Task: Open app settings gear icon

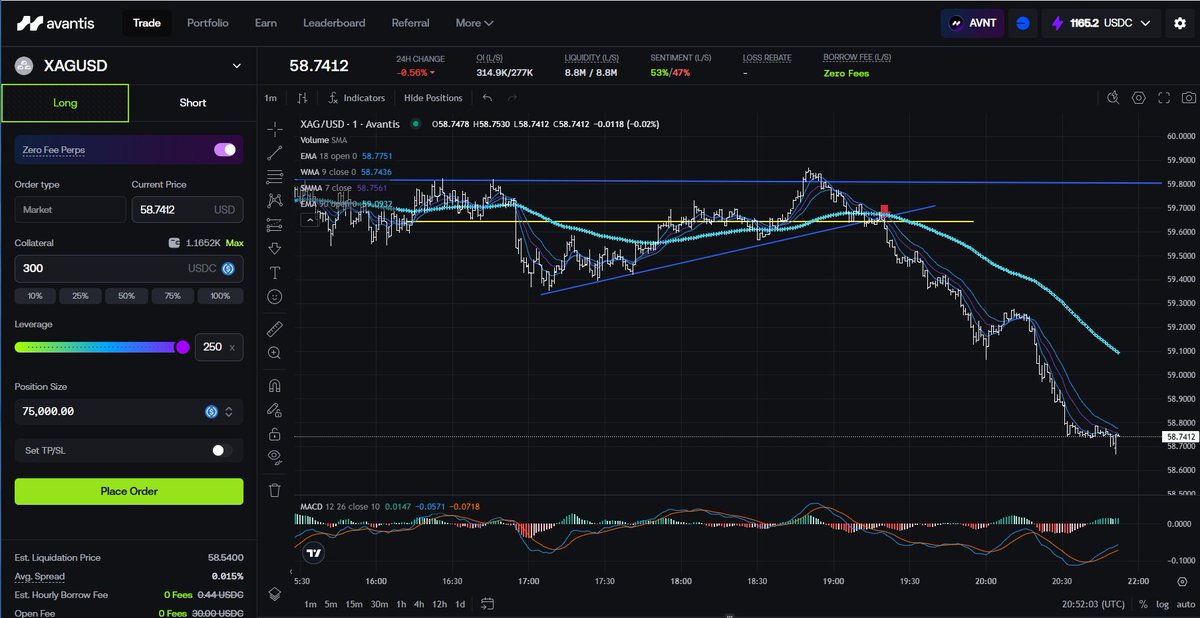Action: [x=1180, y=23]
